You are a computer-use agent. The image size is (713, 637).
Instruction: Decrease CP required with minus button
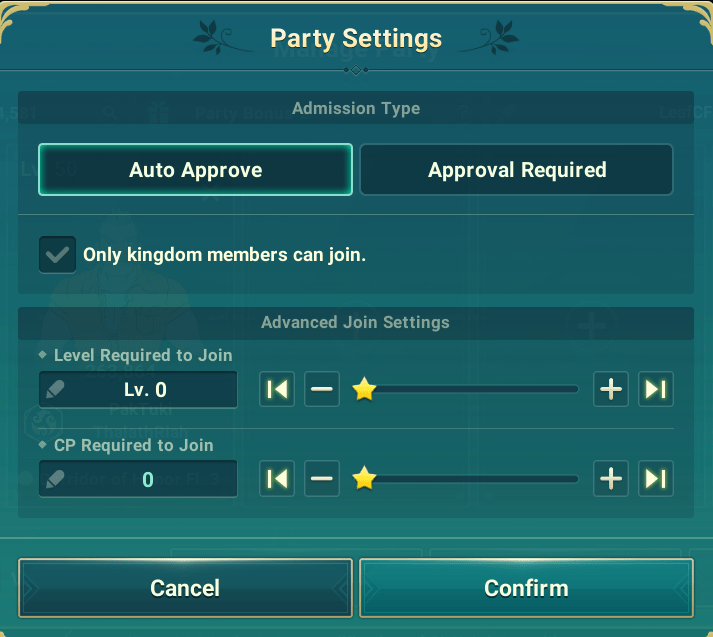pos(322,478)
